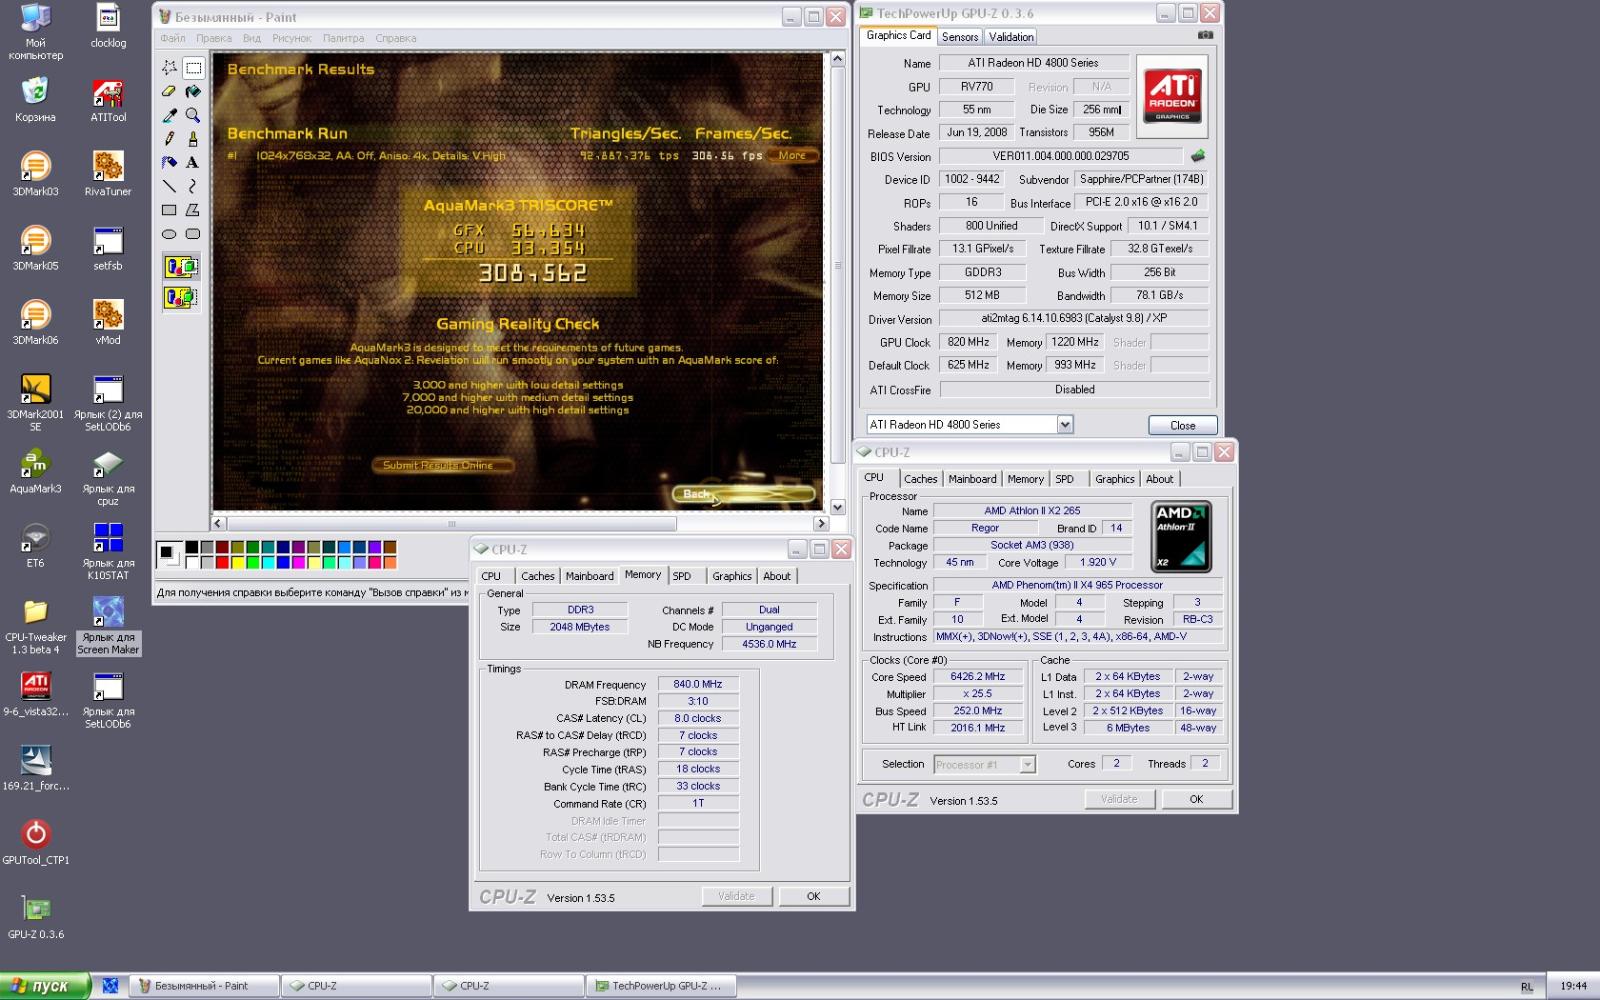Screen dimensions: 1600x1000
Task: Pick the red swatch in Paint palette
Action: point(222,563)
